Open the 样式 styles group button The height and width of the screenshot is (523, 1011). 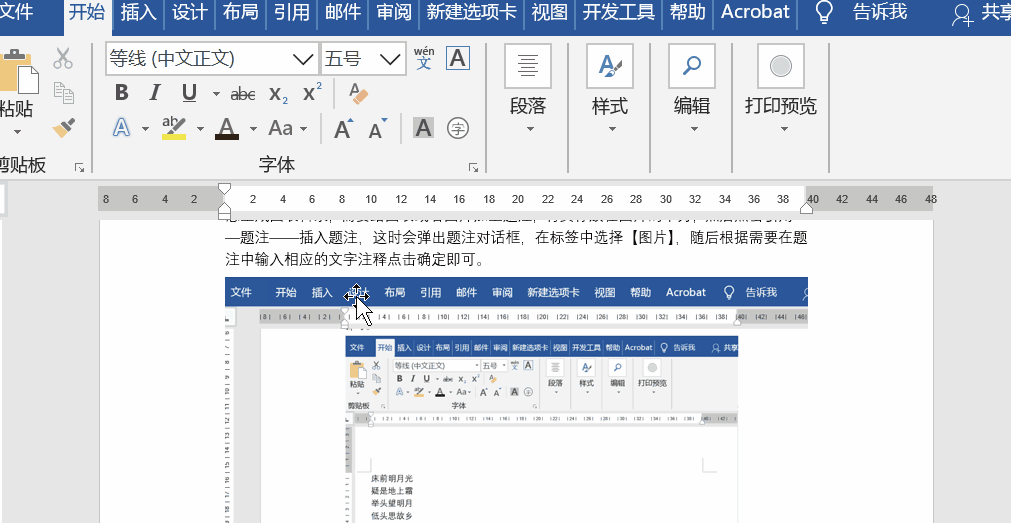coord(610,89)
